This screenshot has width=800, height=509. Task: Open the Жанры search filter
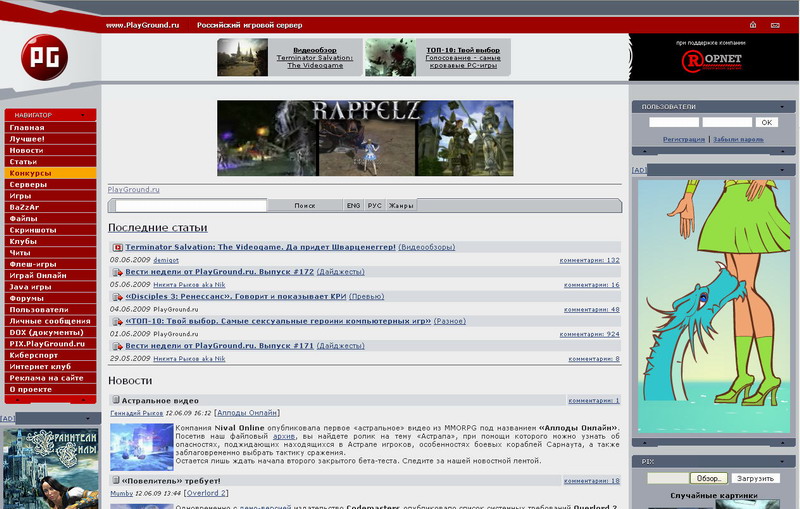401,206
